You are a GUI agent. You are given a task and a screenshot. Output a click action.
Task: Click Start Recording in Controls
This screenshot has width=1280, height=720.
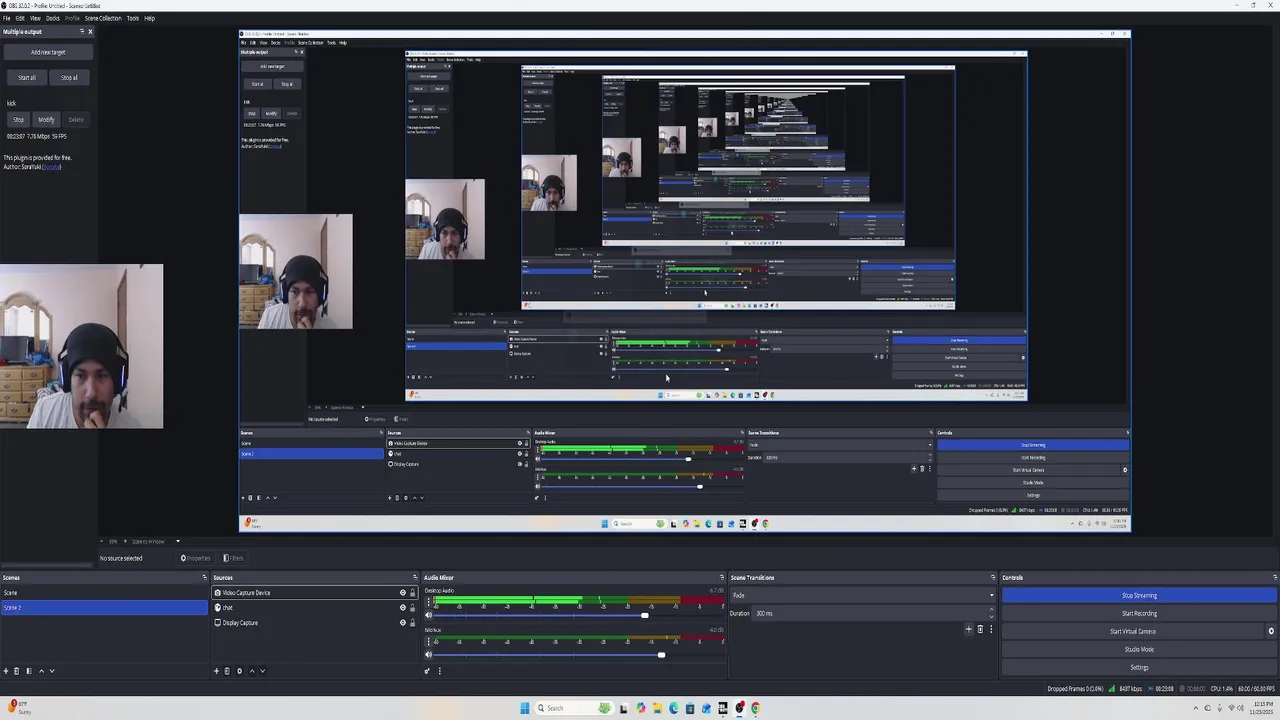1139,613
